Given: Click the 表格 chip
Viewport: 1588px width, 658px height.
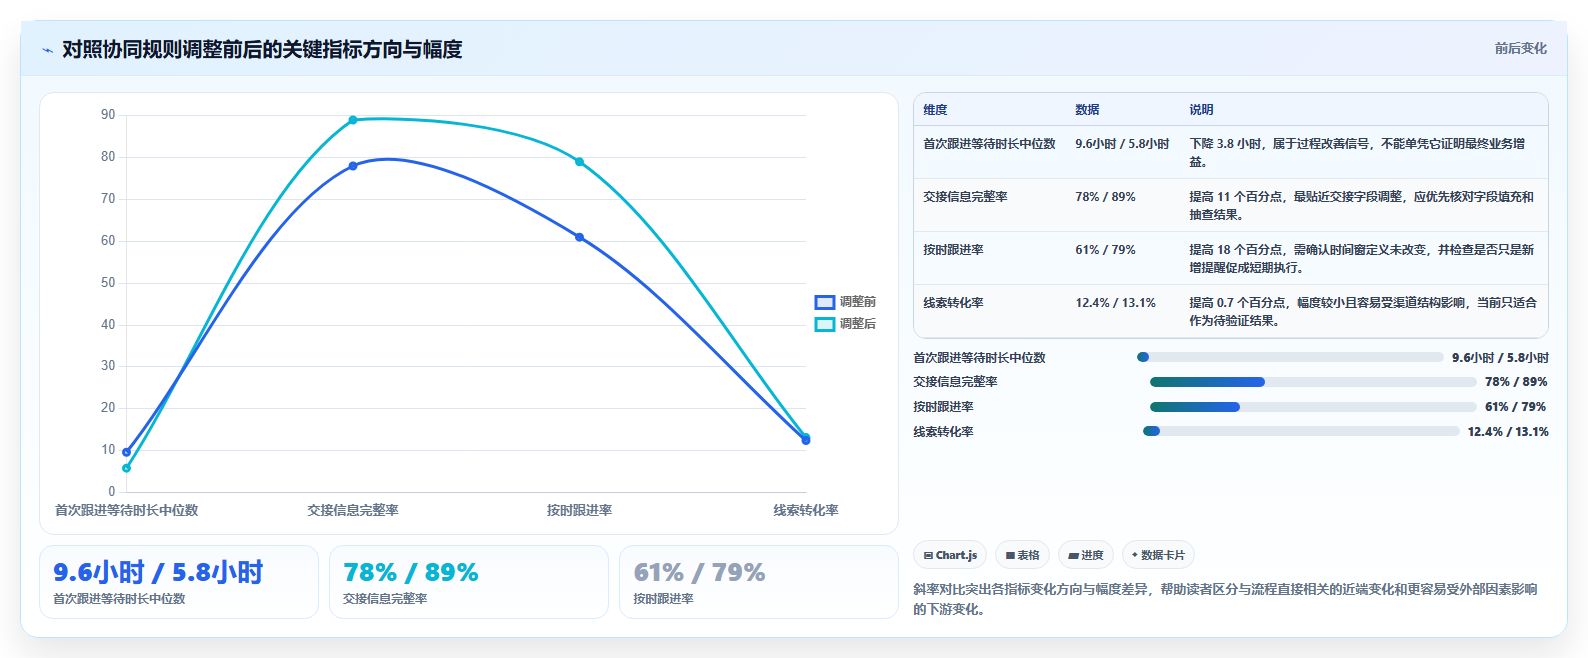Looking at the screenshot, I should click(1022, 555).
